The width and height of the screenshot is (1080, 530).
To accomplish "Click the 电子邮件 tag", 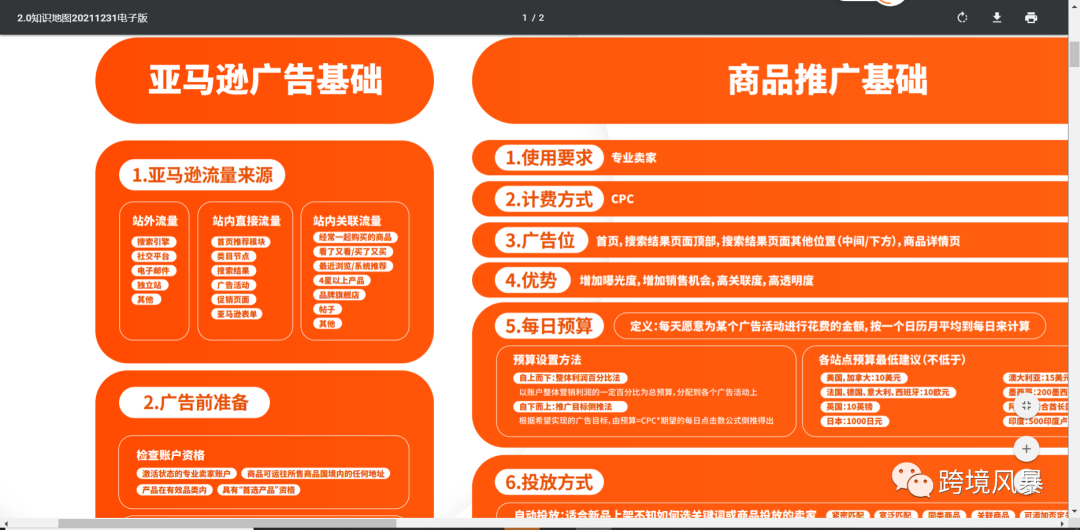I will 154,271.
